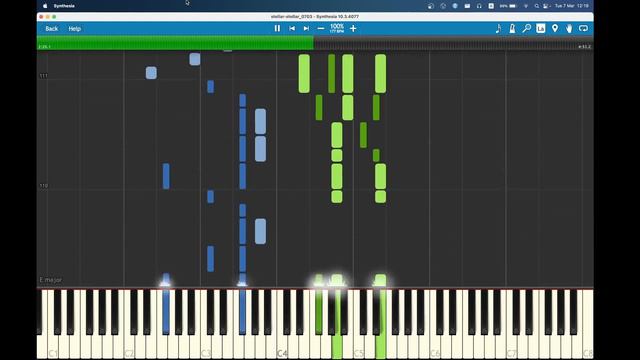Skip forward to the next section
640x360 pixels.
click(x=306, y=29)
